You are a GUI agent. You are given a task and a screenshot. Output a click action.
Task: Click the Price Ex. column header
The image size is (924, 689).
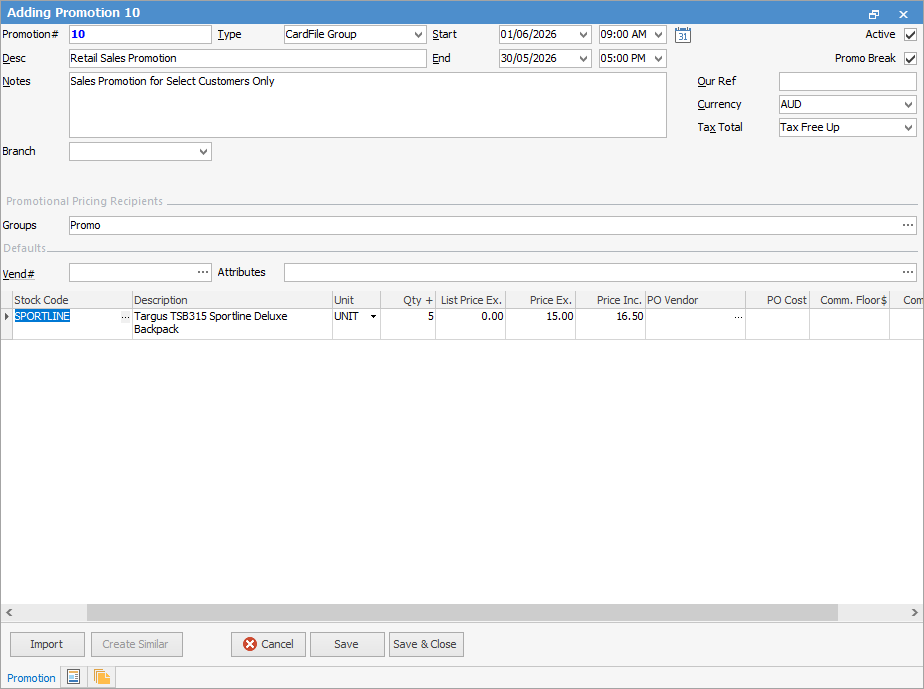point(540,300)
